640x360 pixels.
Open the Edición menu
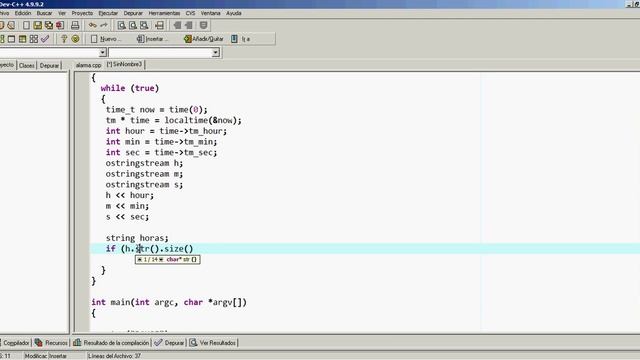[23, 13]
